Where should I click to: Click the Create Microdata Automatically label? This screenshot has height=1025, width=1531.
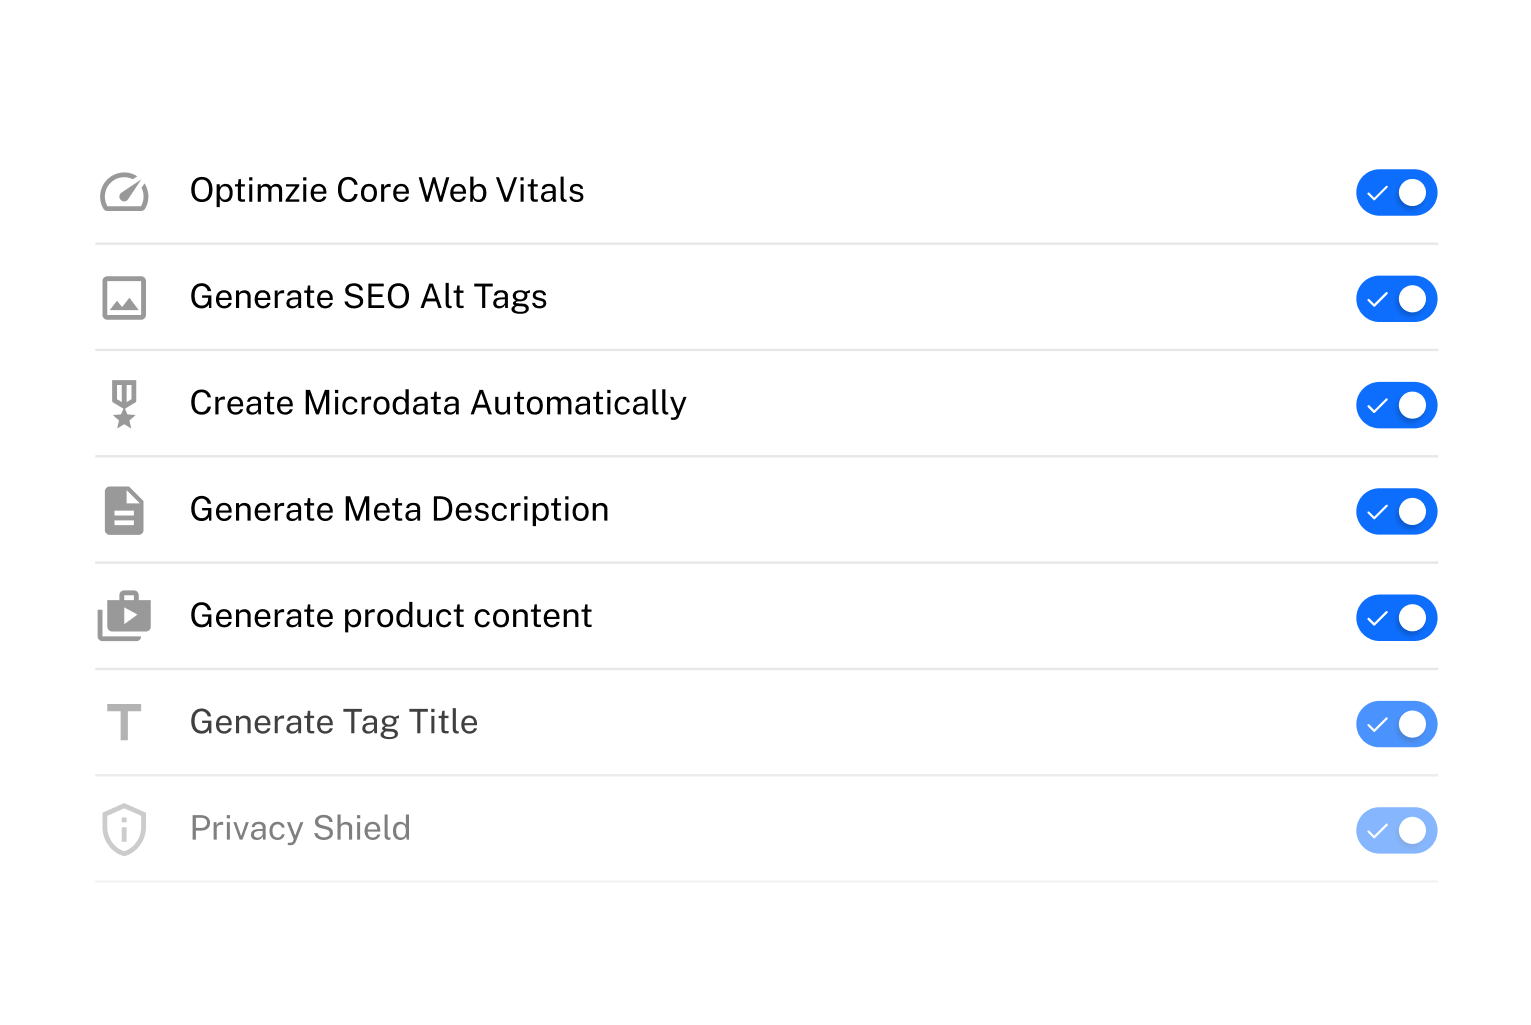click(x=438, y=403)
